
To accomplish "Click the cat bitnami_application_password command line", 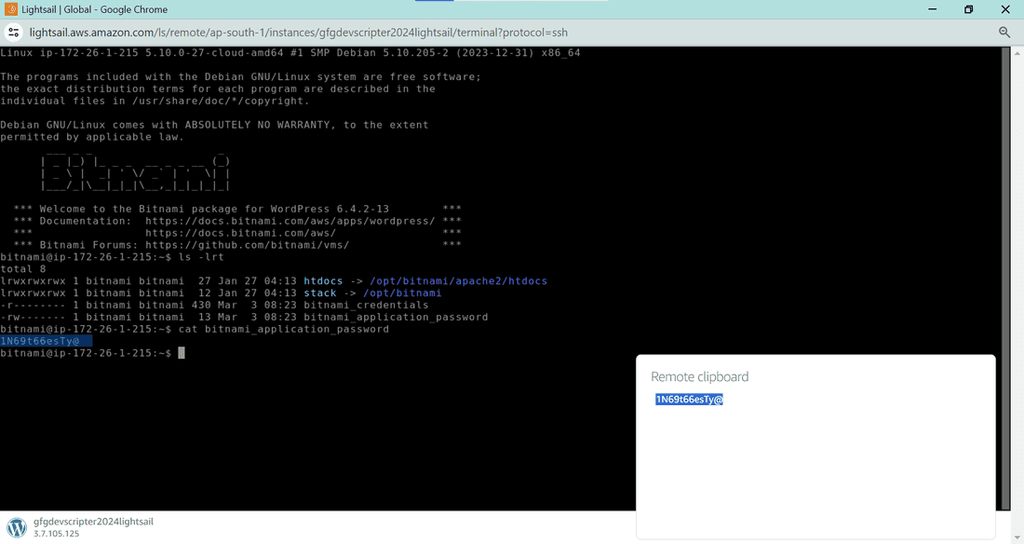I will 284,329.
